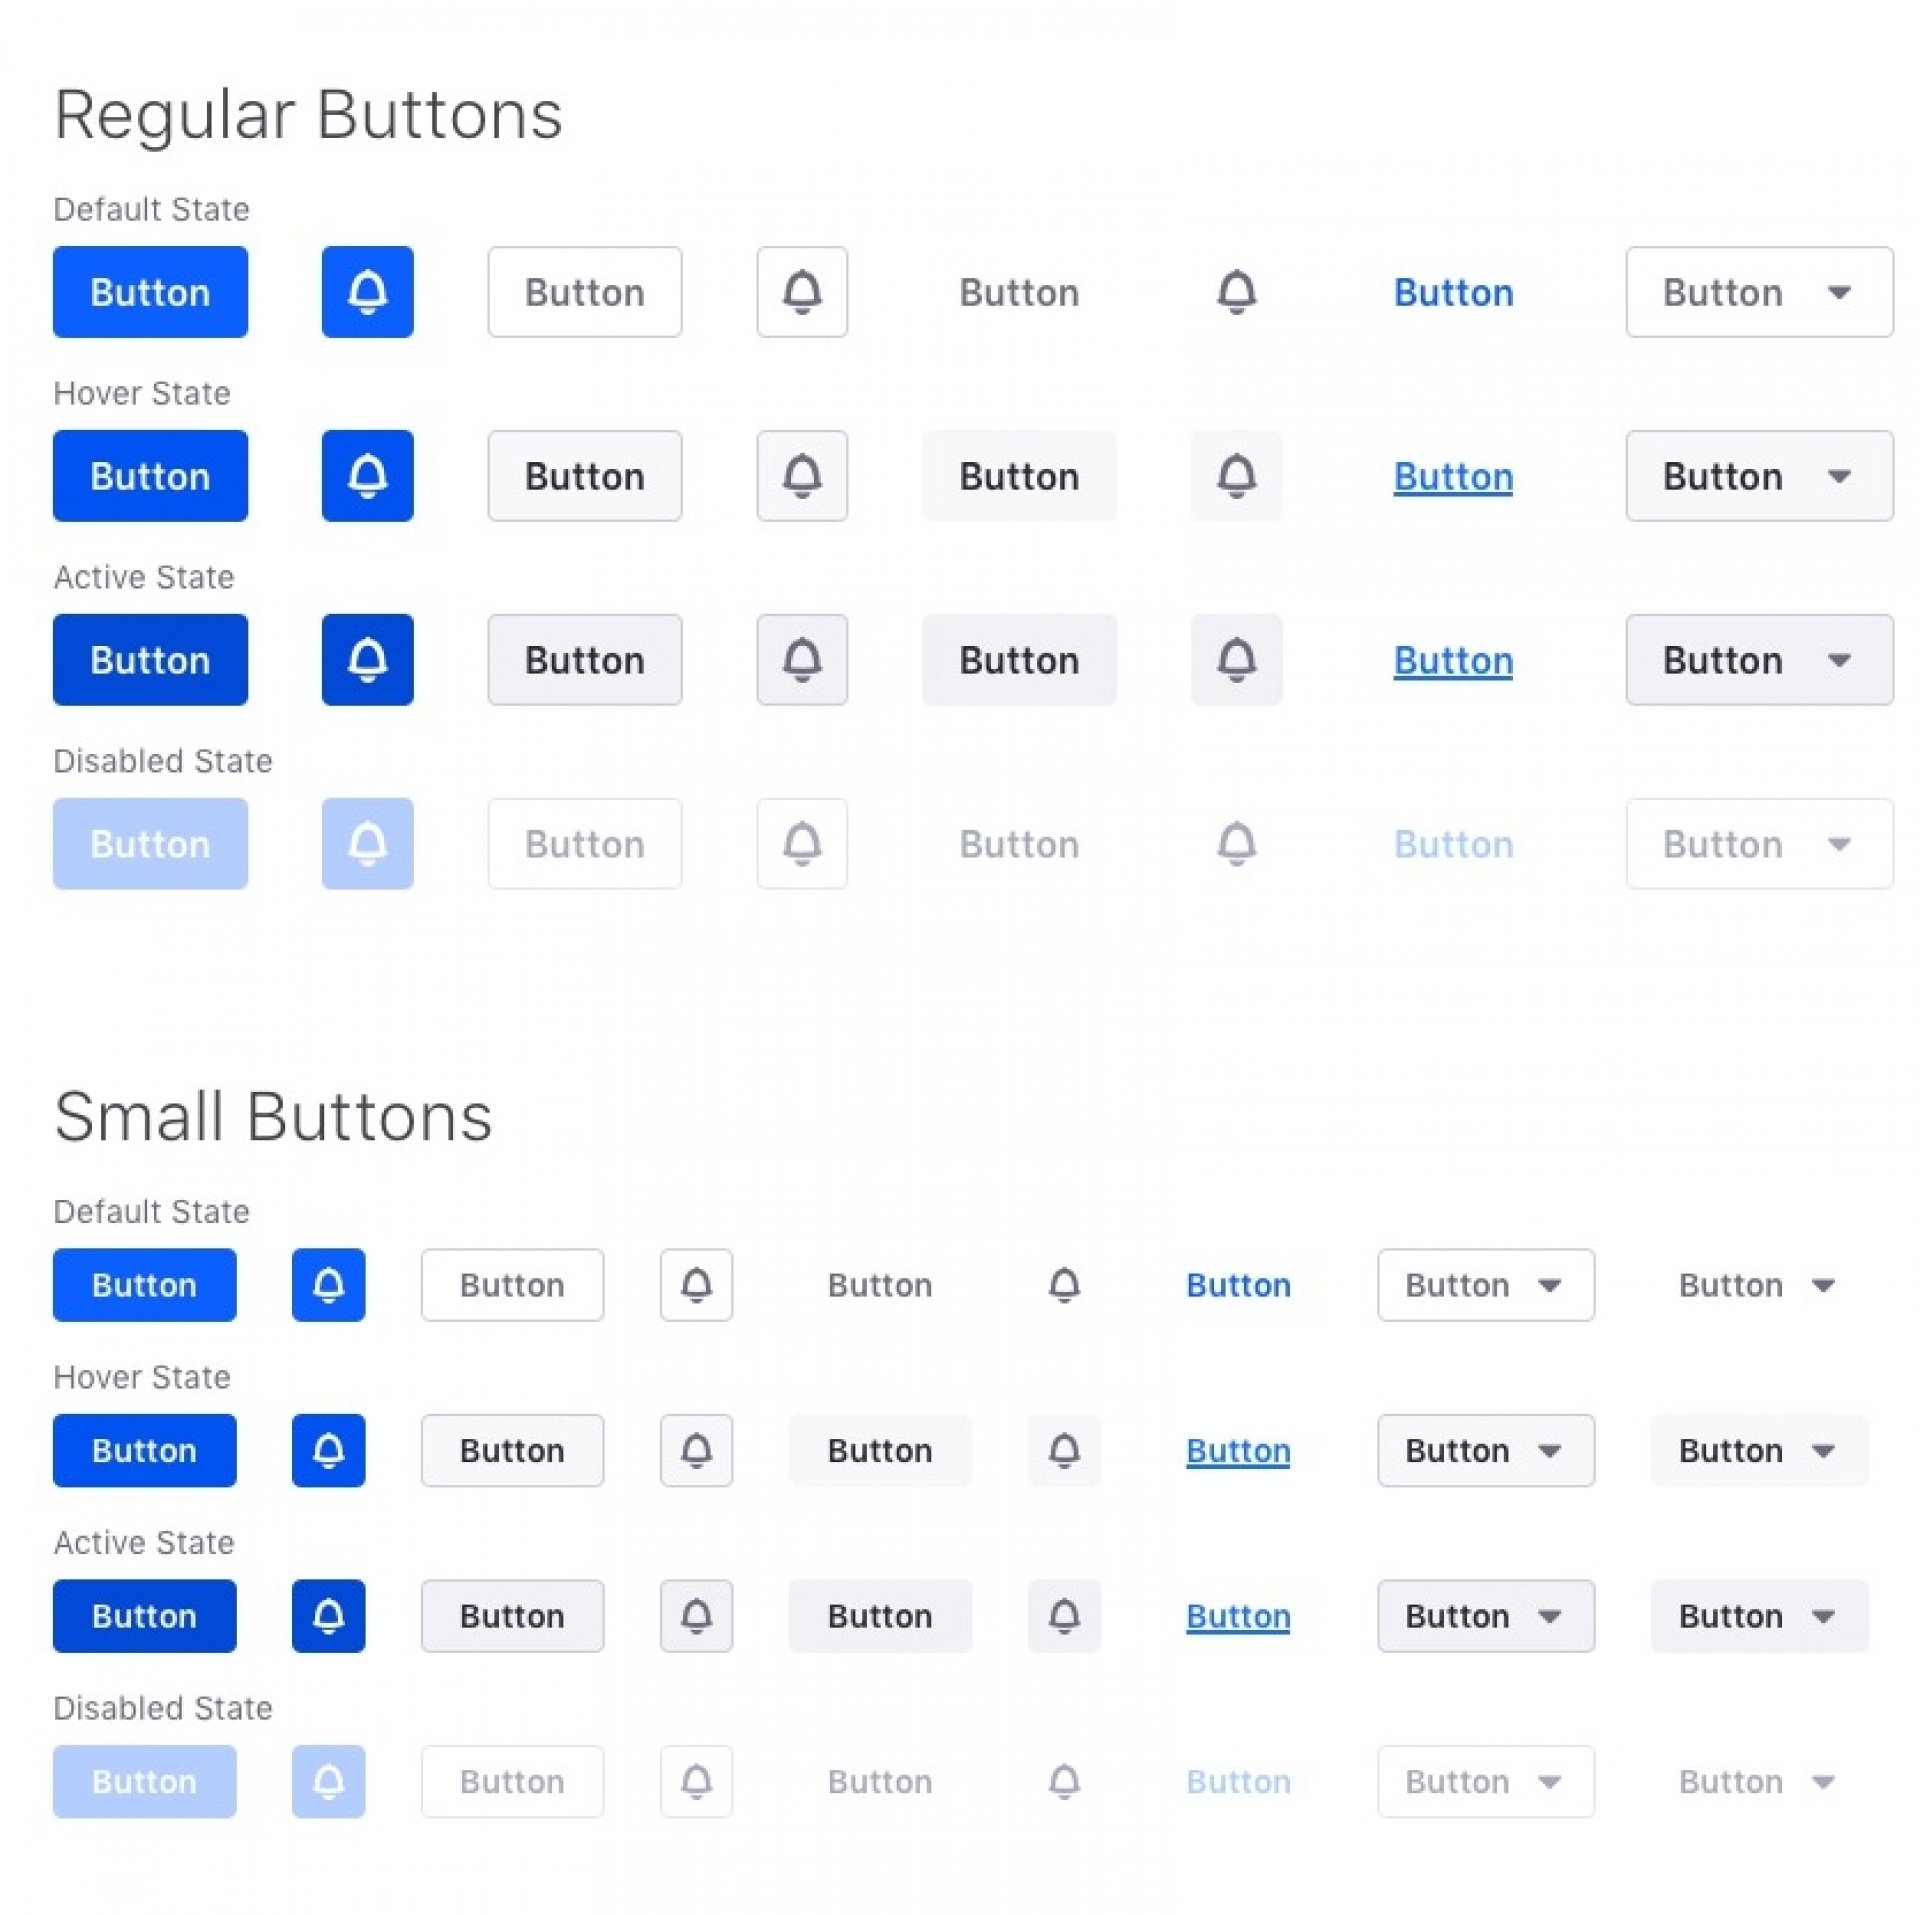Open the outlined dropdown Button in Small Hover State

(1486, 1450)
